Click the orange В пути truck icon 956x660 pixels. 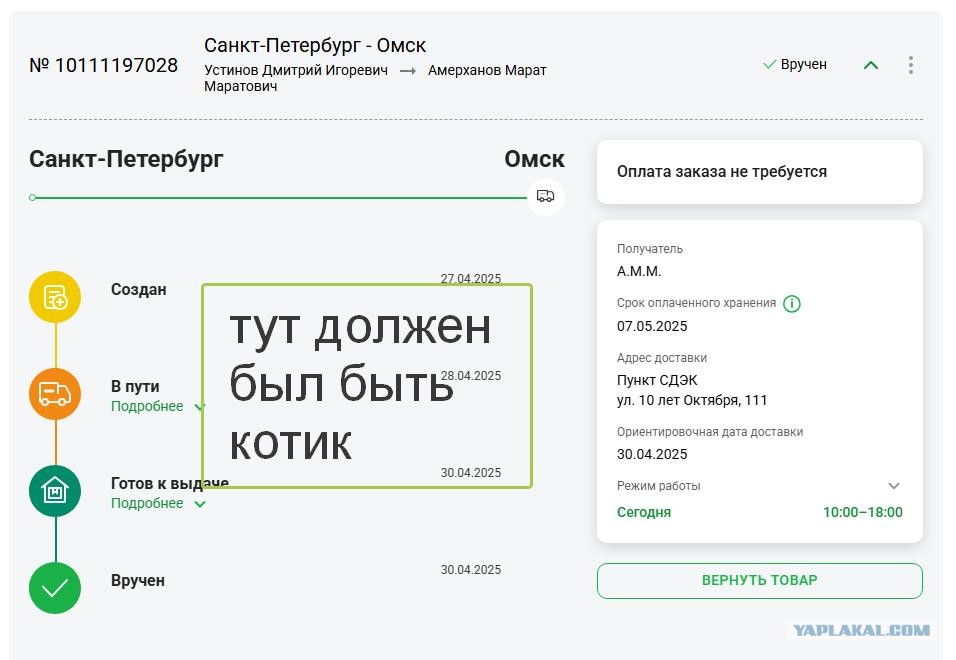point(55,394)
